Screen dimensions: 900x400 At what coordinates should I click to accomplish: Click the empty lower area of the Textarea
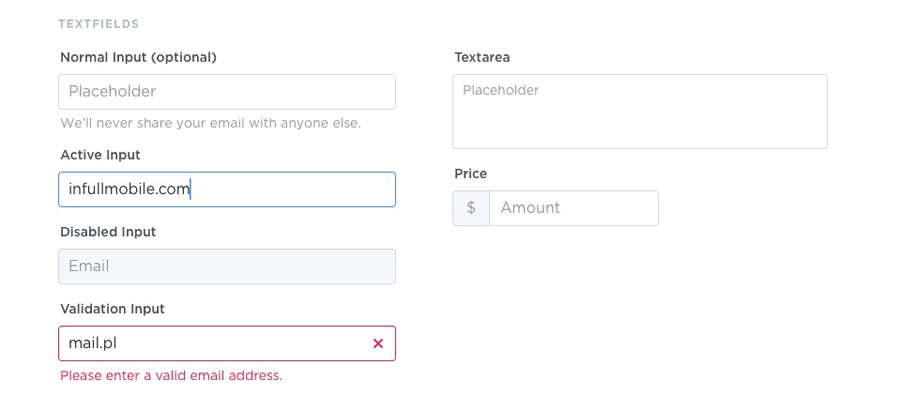[640, 128]
